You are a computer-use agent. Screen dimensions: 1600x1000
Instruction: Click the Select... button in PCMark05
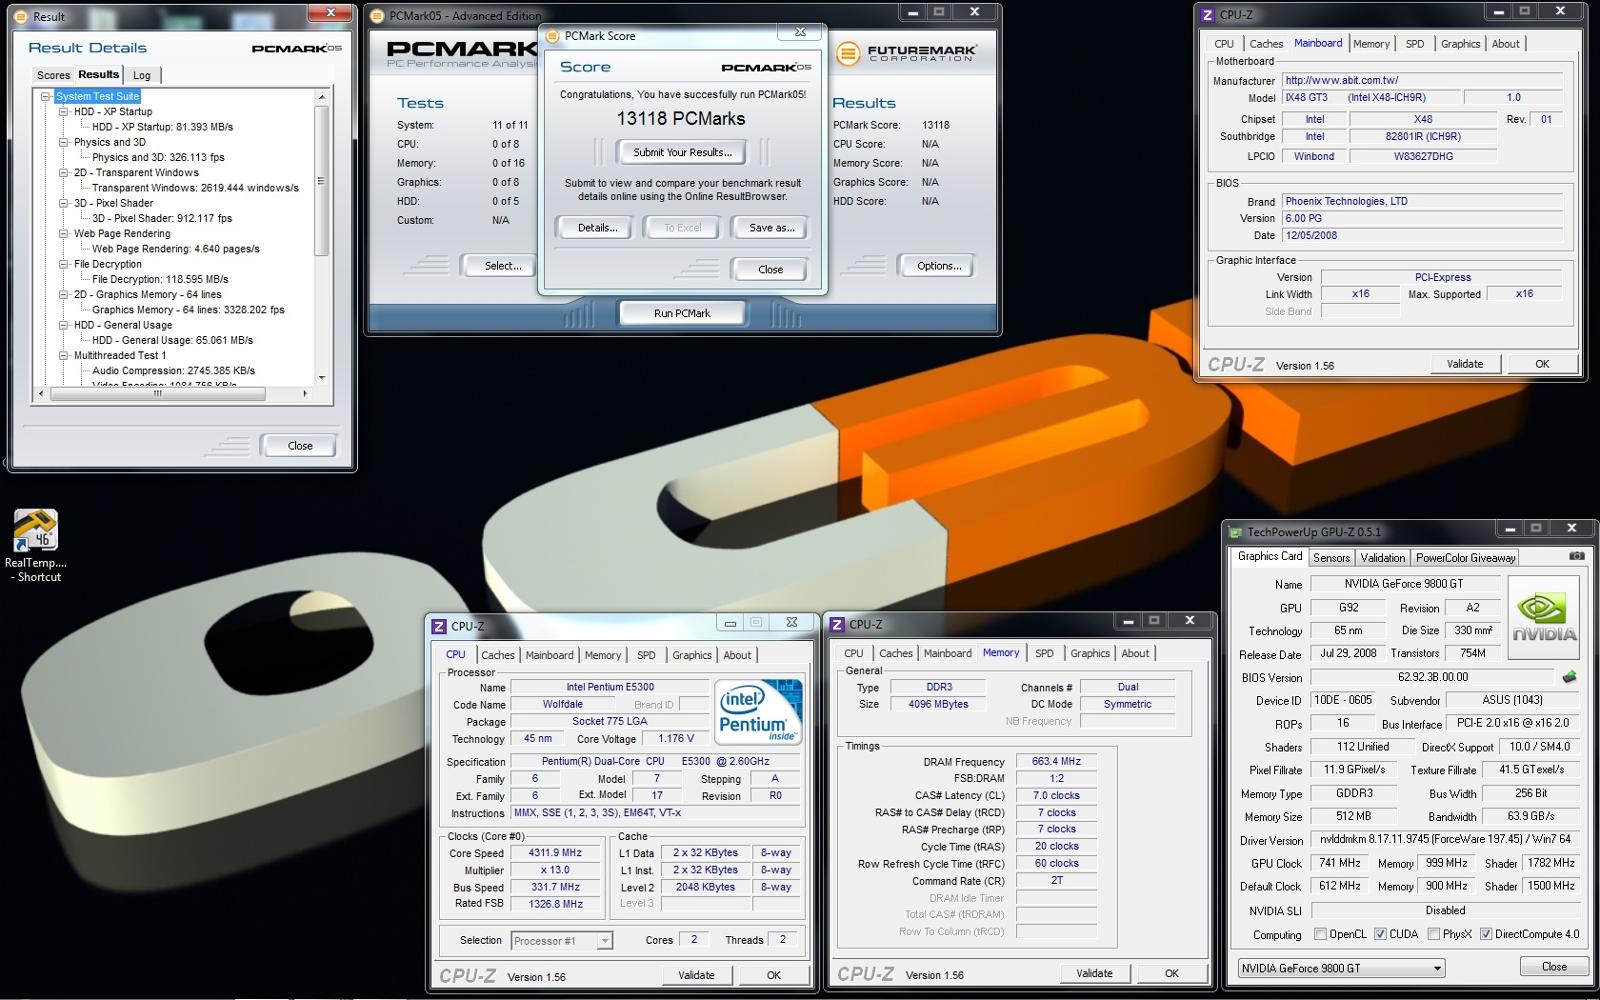(x=503, y=266)
